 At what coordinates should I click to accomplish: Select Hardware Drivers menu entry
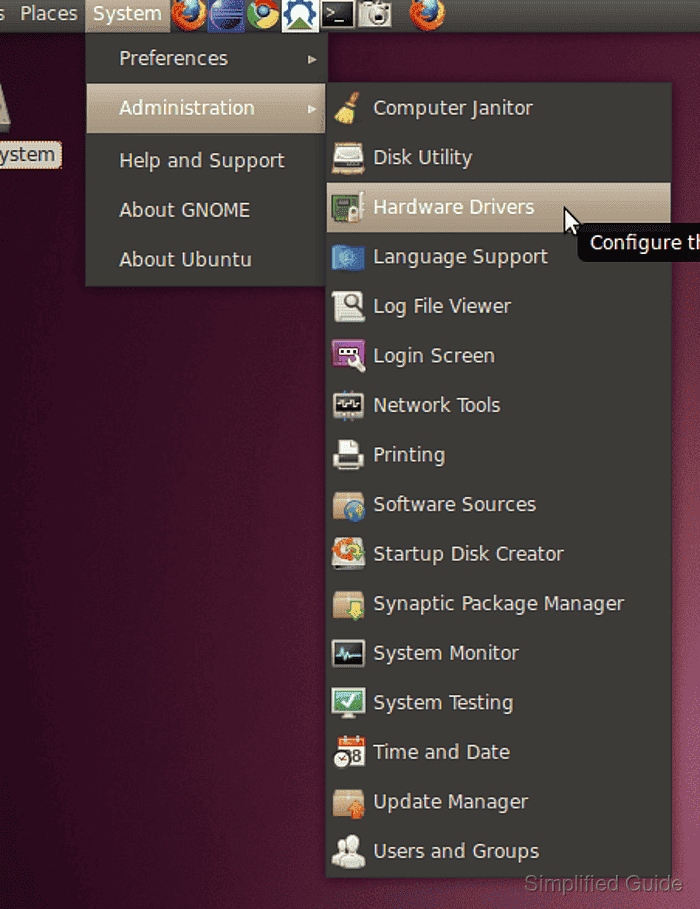[499, 208]
